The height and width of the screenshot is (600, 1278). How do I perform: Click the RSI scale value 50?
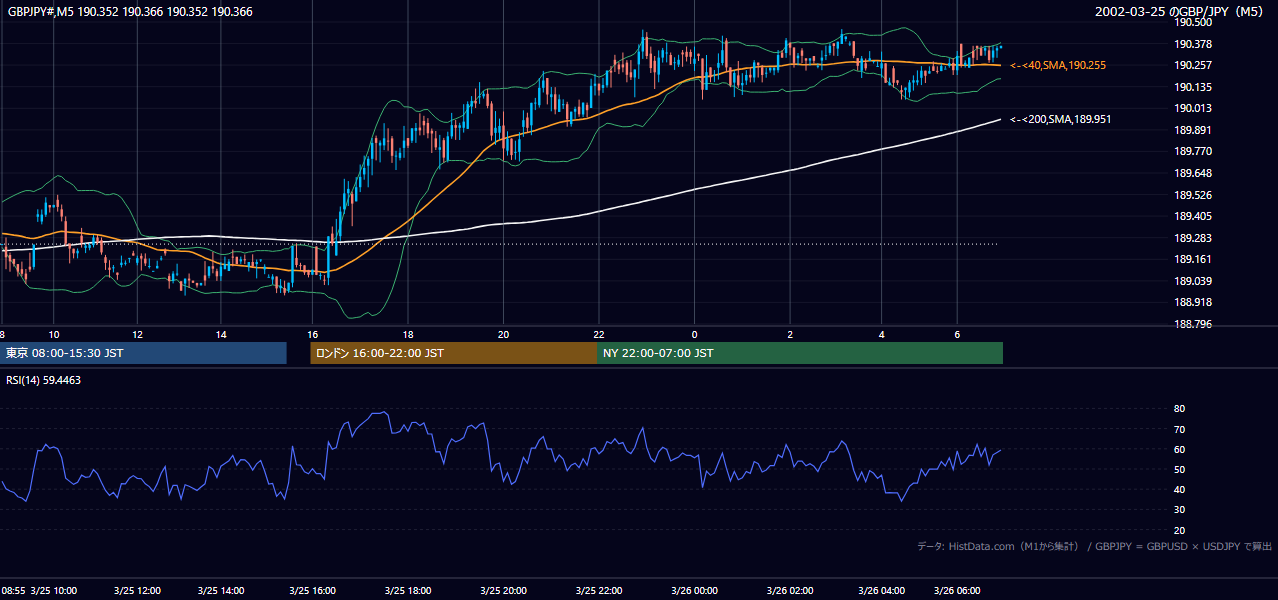pyautogui.click(x=1179, y=469)
